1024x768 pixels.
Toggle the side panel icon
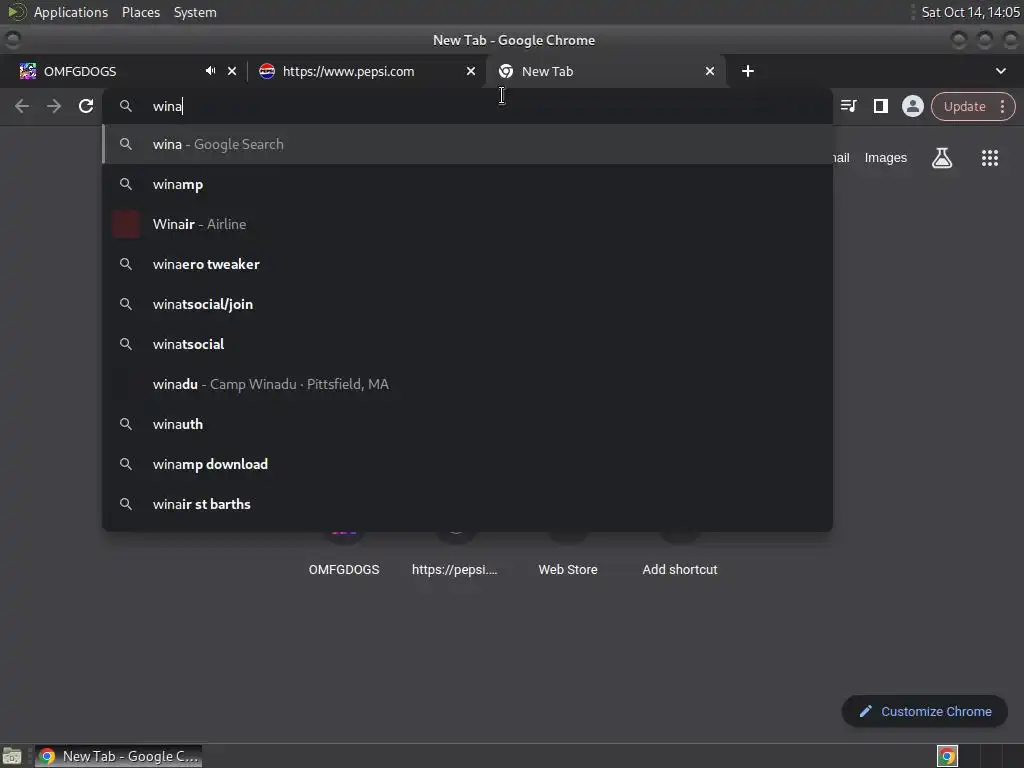[x=880, y=106]
